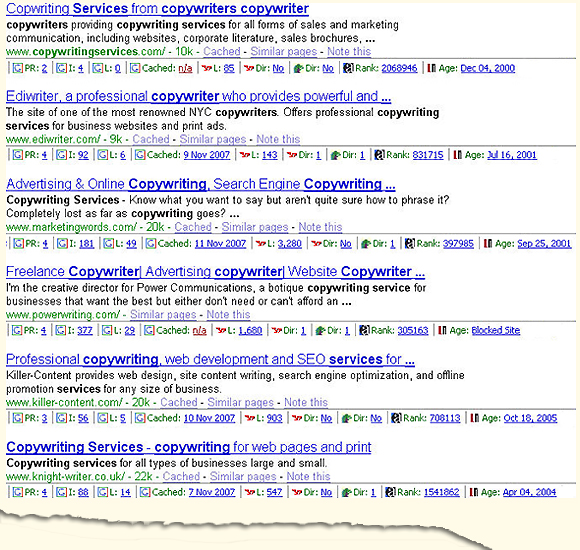
Task: Open the 'Freelance Copywriter' result title
Action: [x=216, y=271]
